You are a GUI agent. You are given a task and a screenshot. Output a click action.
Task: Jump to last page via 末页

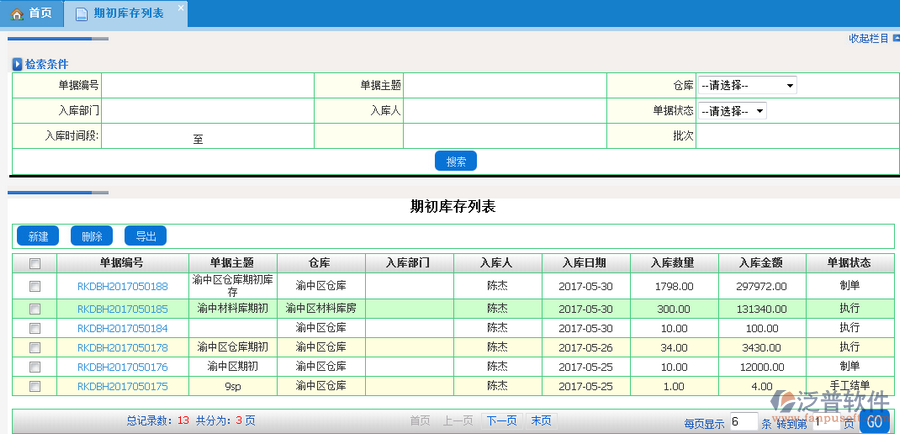click(540, 421)
